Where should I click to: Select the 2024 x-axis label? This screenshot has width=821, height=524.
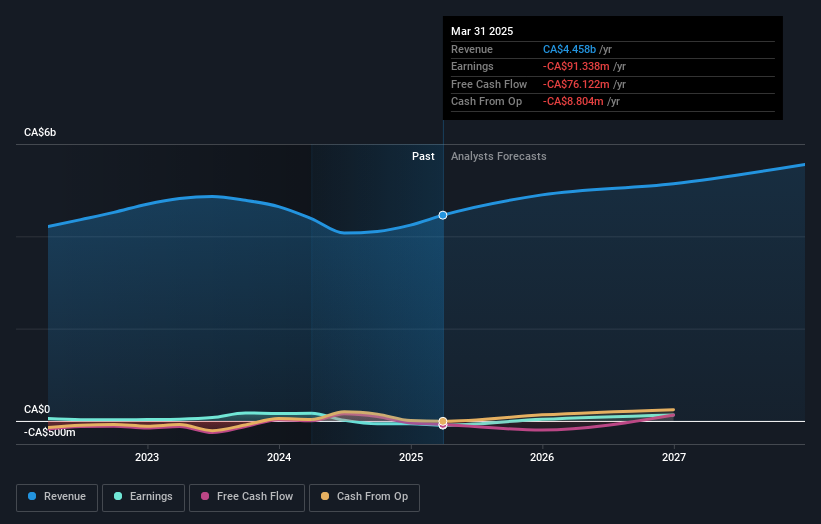pos(279,457)
